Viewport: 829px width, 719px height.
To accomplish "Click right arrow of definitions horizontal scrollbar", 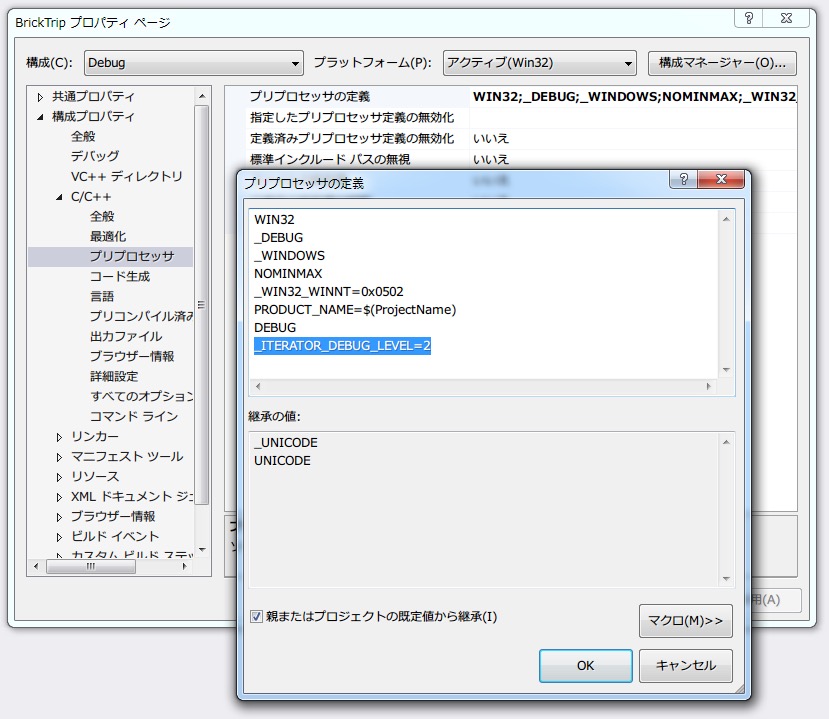I will click(708, 386).
